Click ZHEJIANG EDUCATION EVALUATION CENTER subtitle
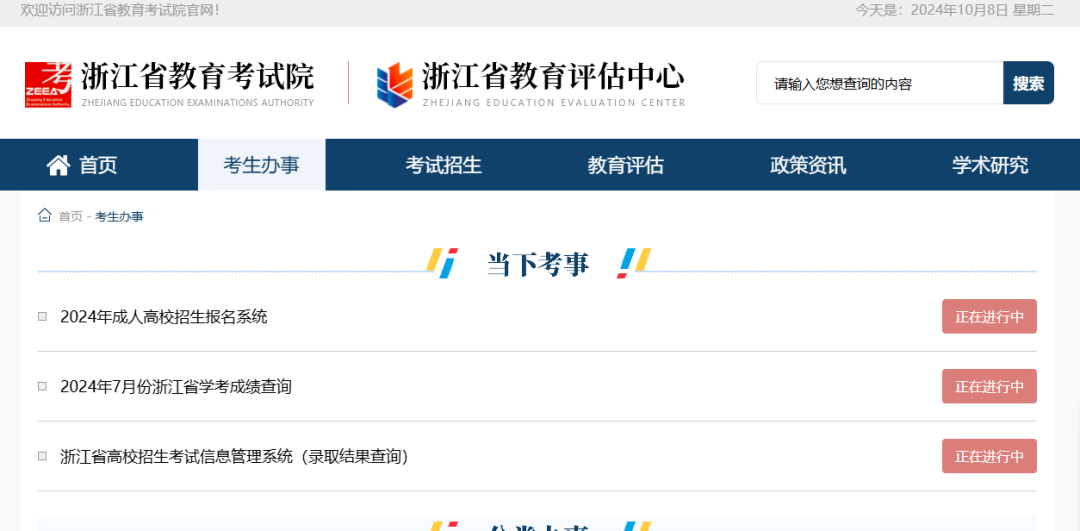This screenshot has height=531, width=1080. [x=554, y=103]
